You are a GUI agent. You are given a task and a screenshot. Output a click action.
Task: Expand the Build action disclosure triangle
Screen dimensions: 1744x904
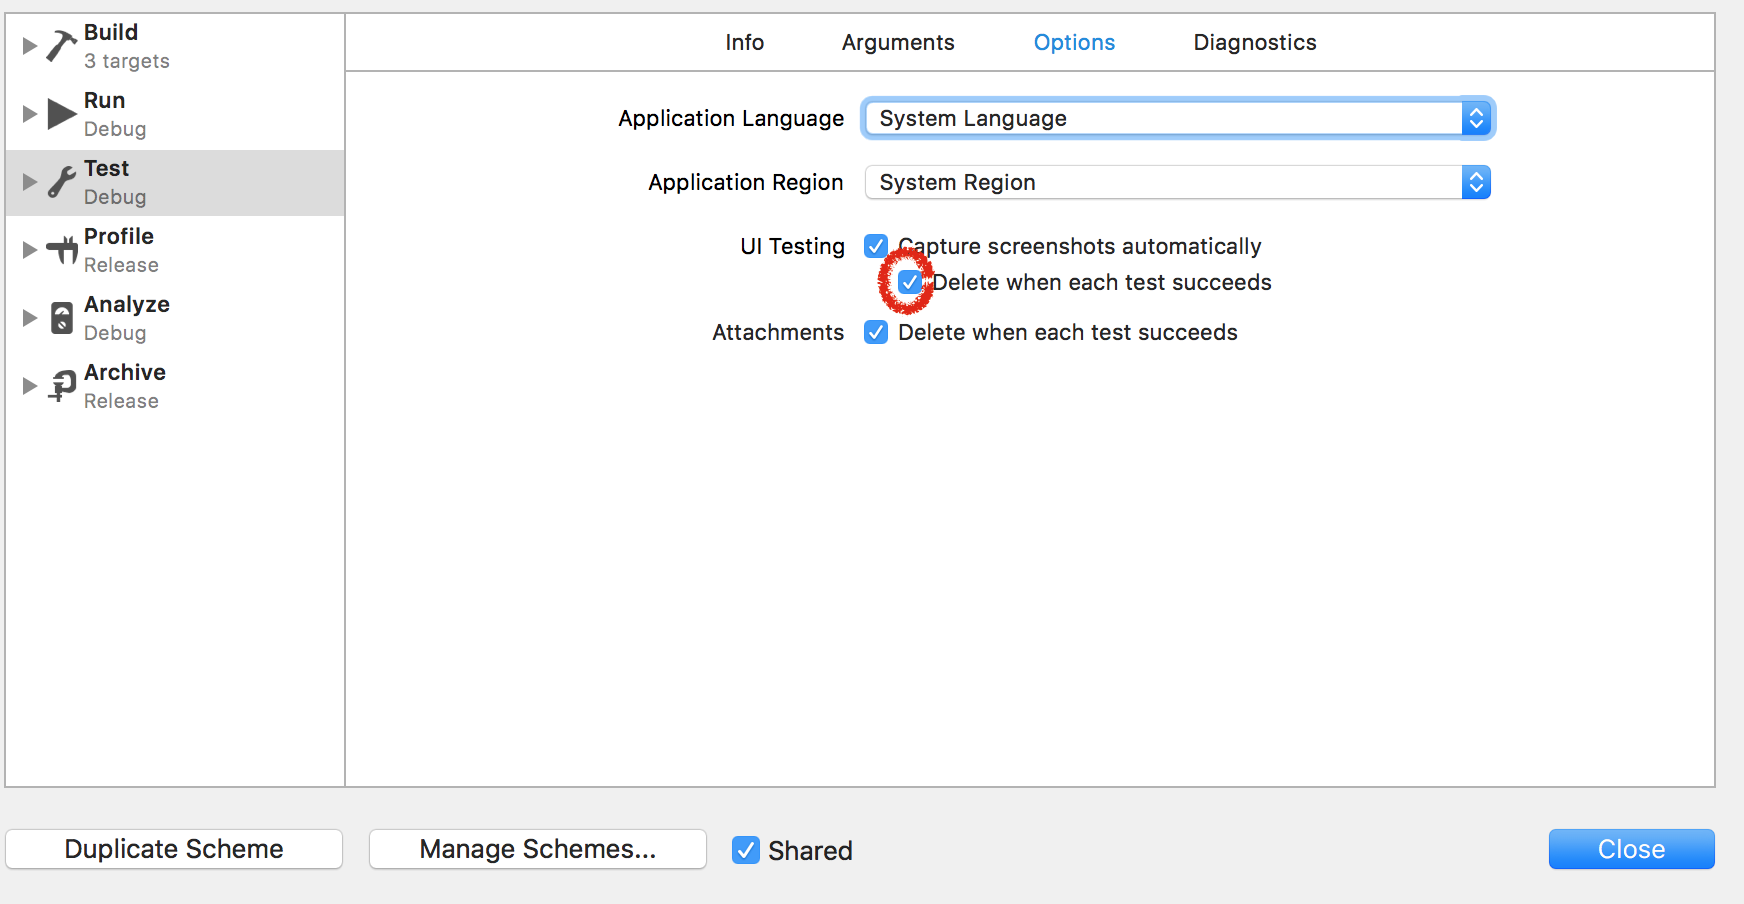coord(30,46)
